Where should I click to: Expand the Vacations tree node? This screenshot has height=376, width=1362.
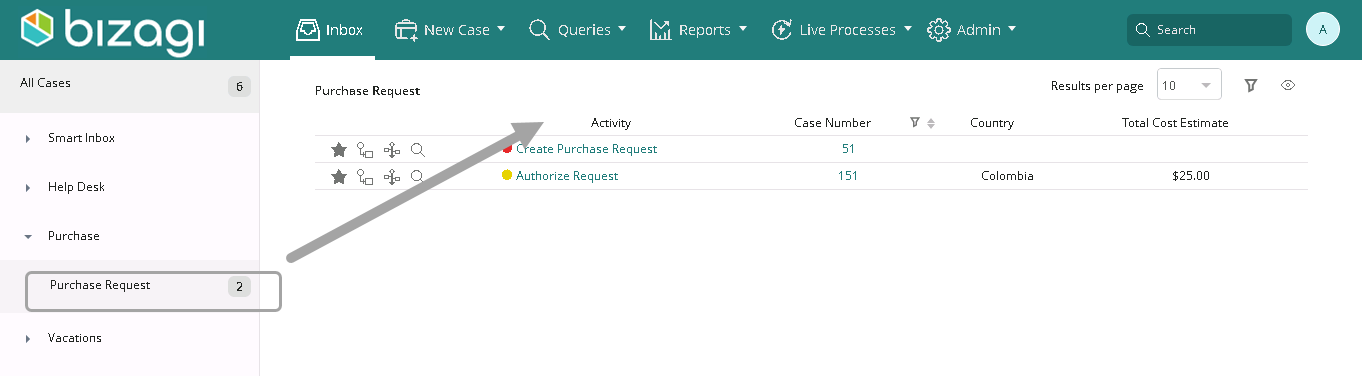(x=28, y=339)
